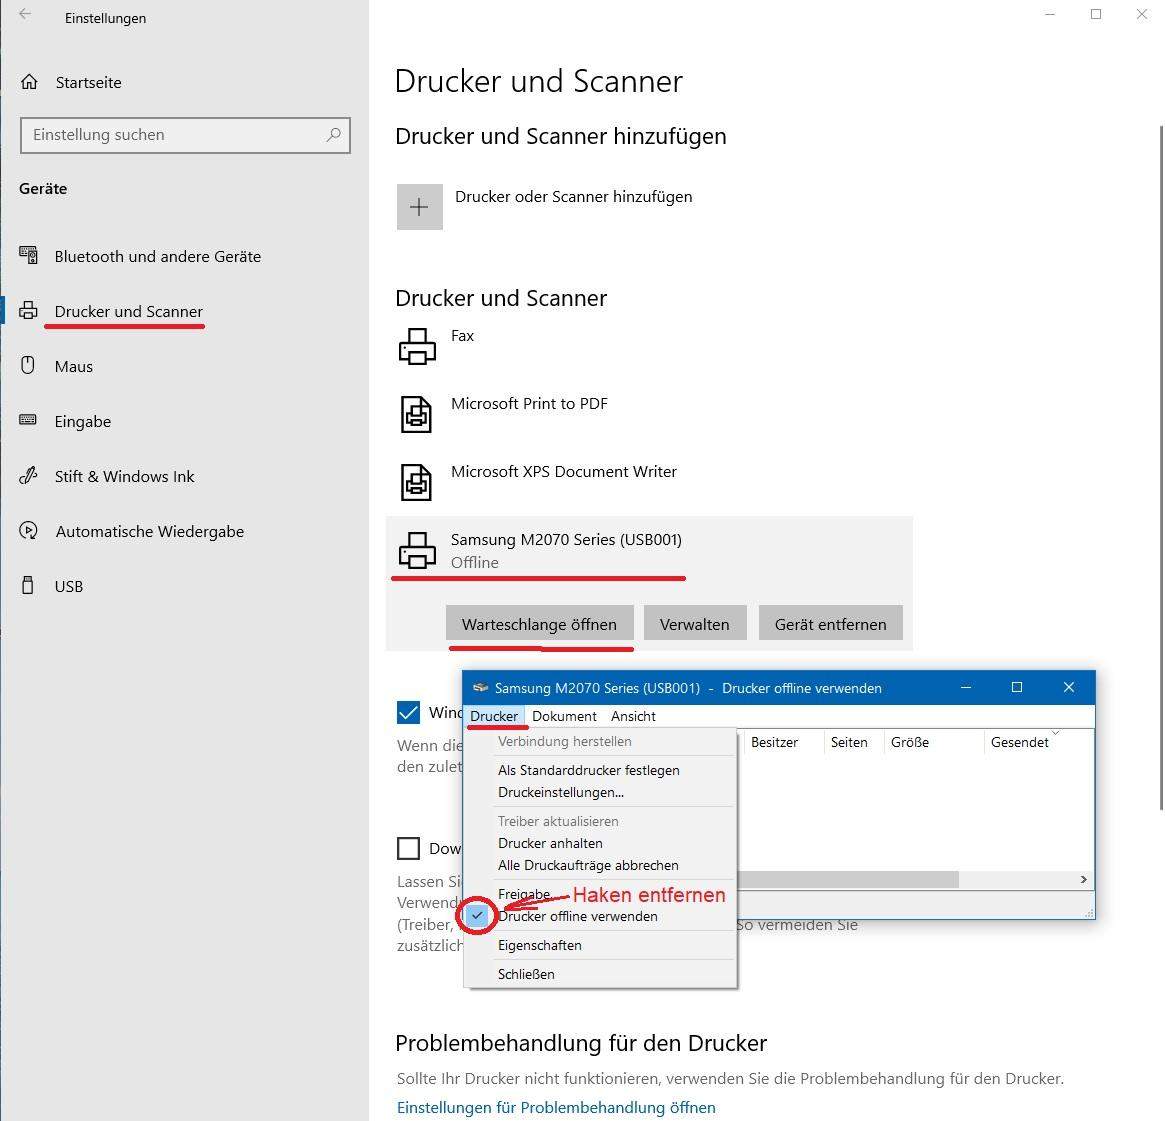The height and width of the screenshot is (1121, 1165).
Task: Click the Microsoft XPS Document Writer icon
Action: coord(416,482)
